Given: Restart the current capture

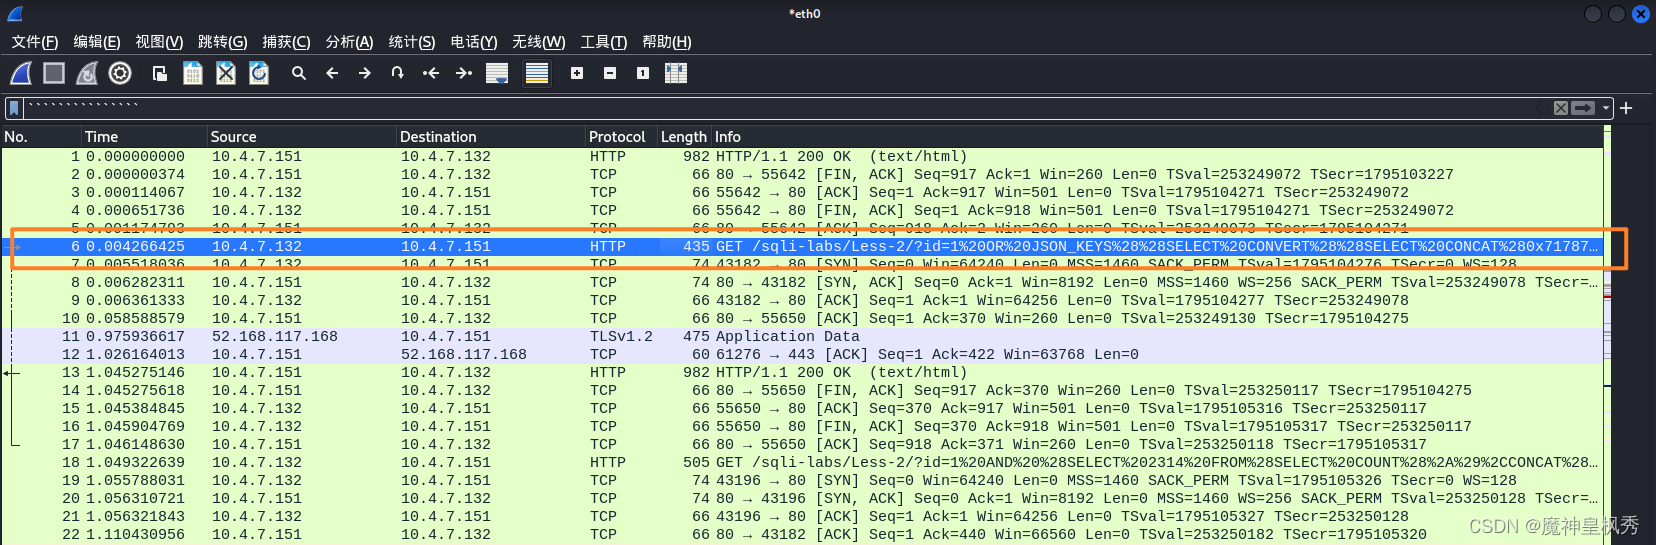Looking at the screenshot, I should 87,73.
